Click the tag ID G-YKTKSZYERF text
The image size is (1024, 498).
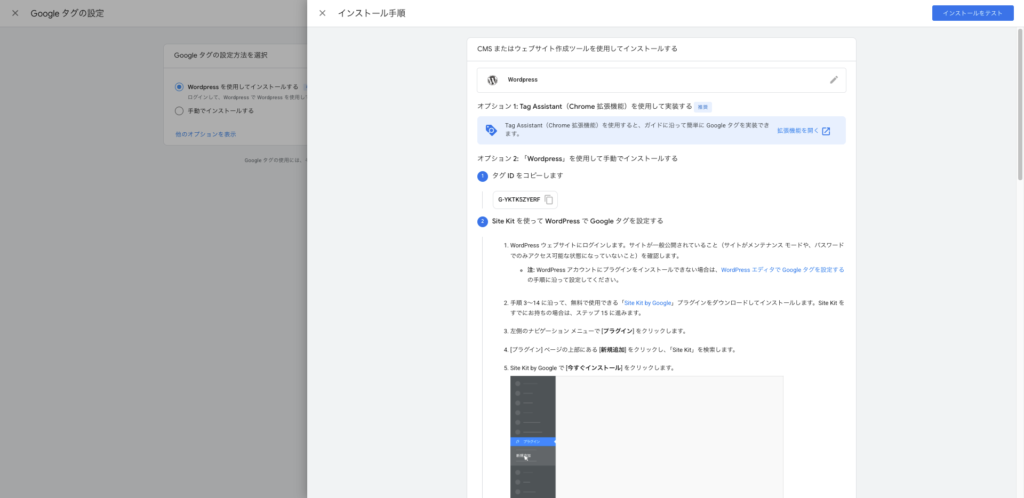tap(519, 200)
